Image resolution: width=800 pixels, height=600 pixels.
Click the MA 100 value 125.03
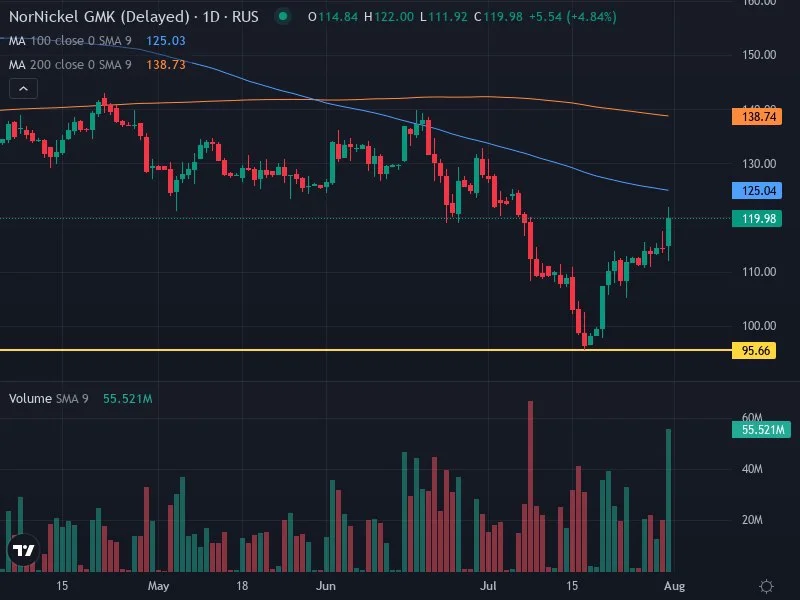point(166,41)
